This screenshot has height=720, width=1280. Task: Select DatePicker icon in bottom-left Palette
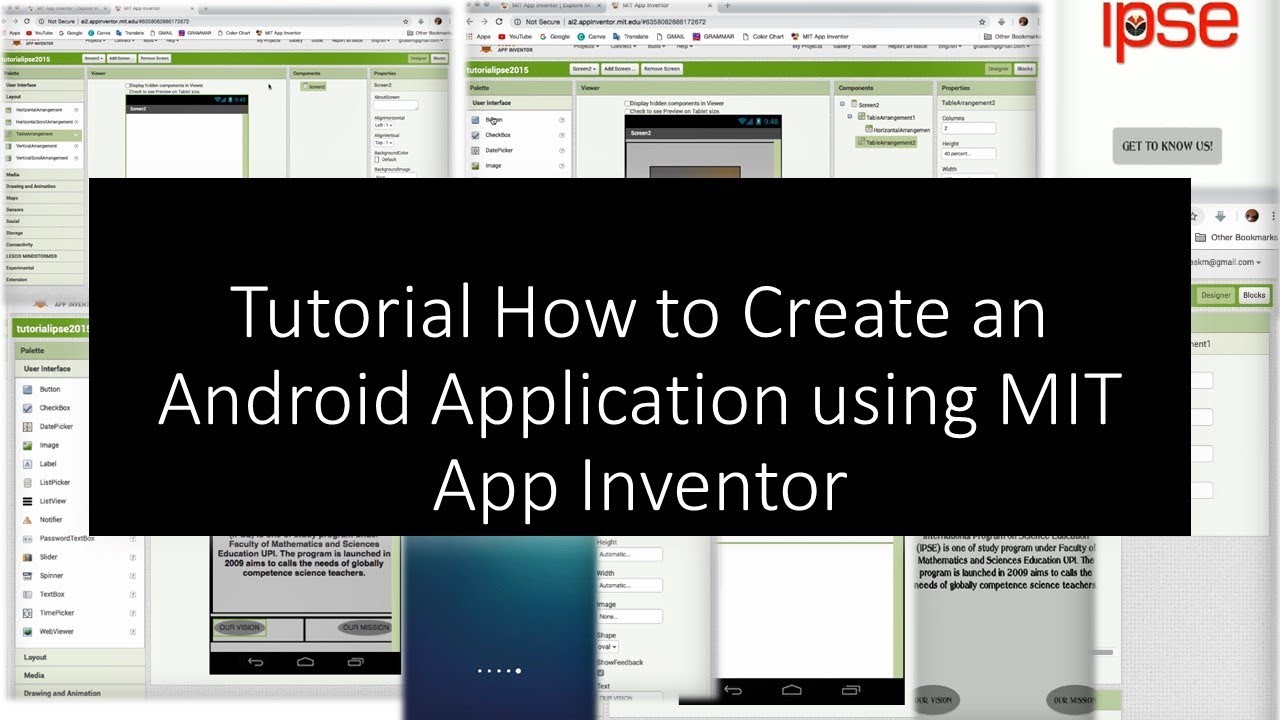point(28,427)
